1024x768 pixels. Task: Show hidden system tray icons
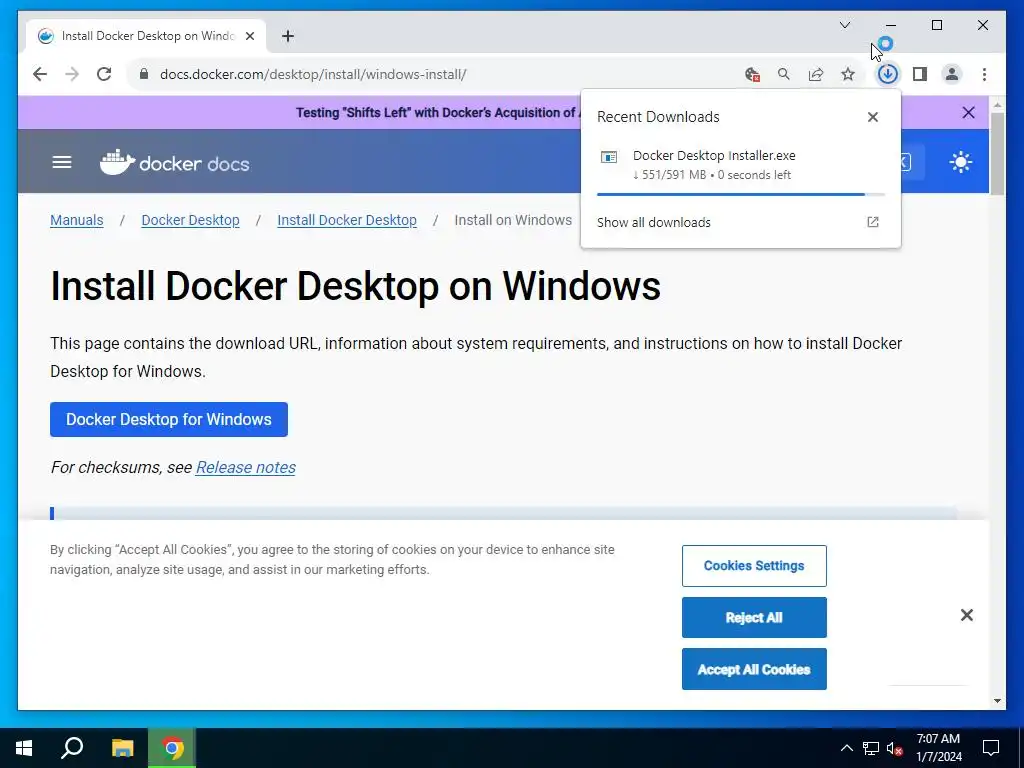coord(846,748)
